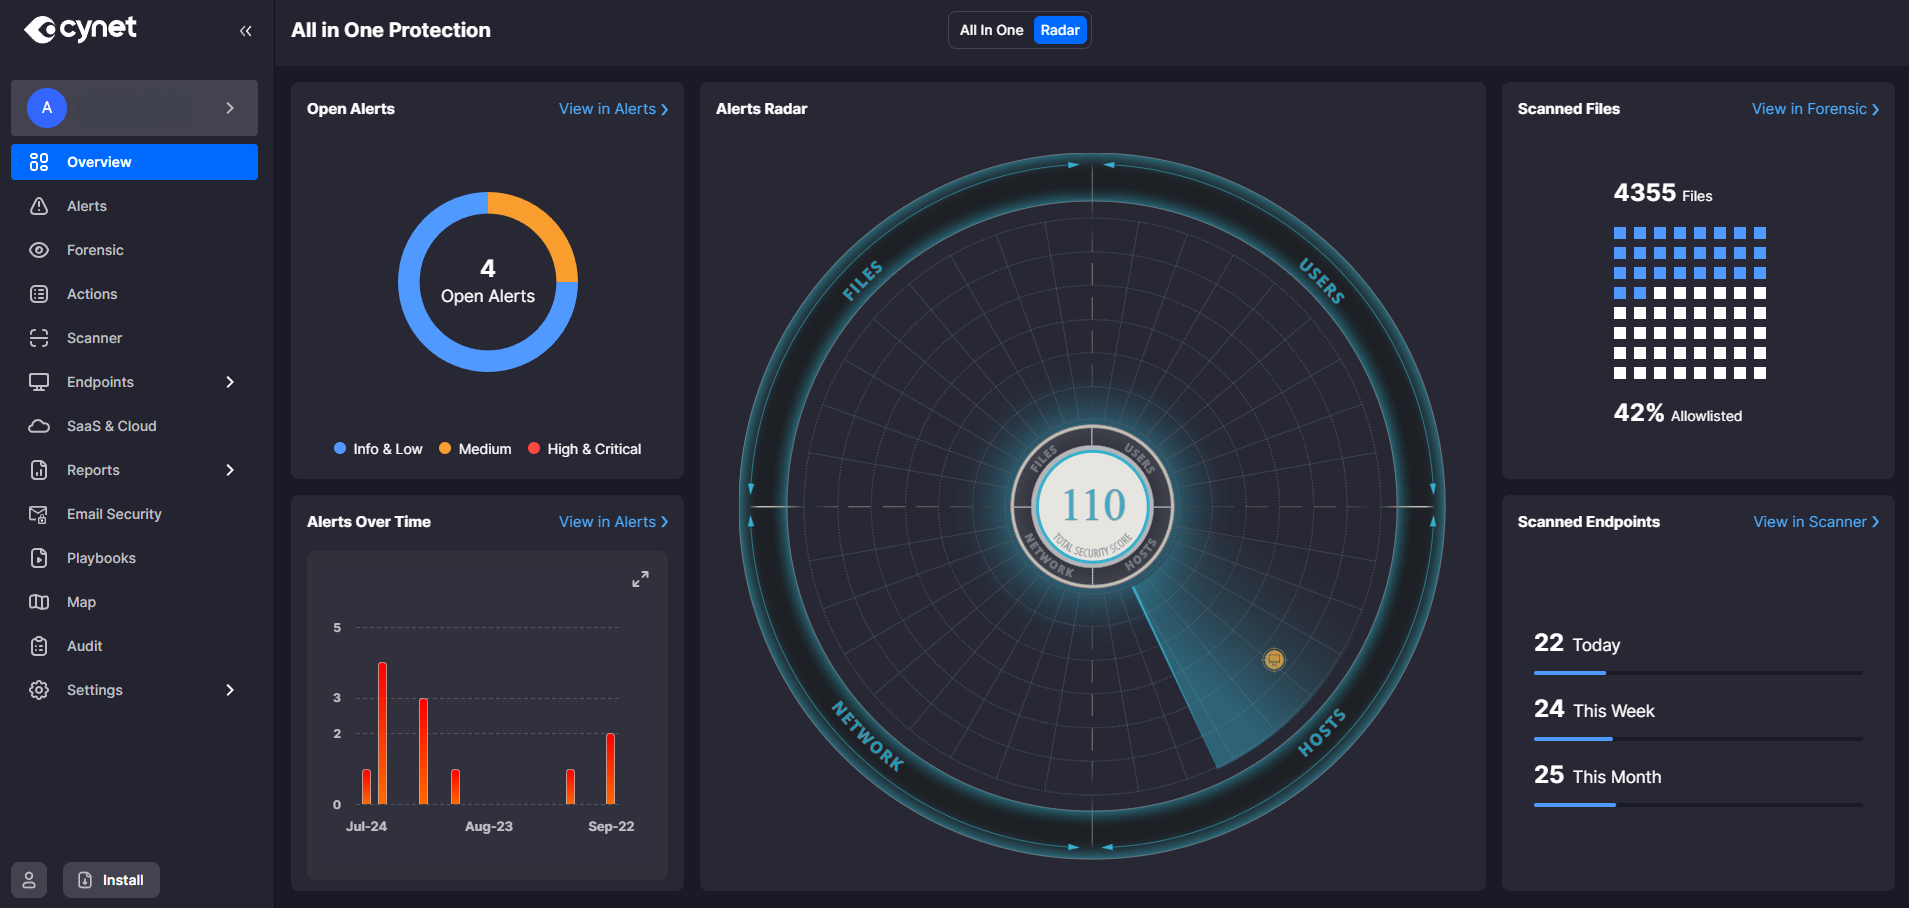Click the USERS label on radar ring
The width and height of the screenshot is (1909, 908).
point(1322,281)
